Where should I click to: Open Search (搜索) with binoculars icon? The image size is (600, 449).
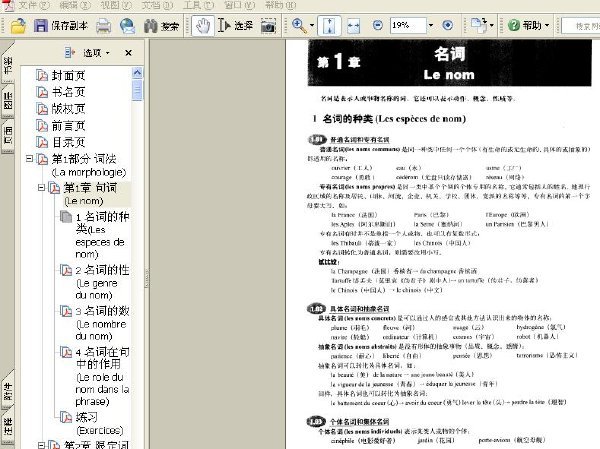click(161, 26)
